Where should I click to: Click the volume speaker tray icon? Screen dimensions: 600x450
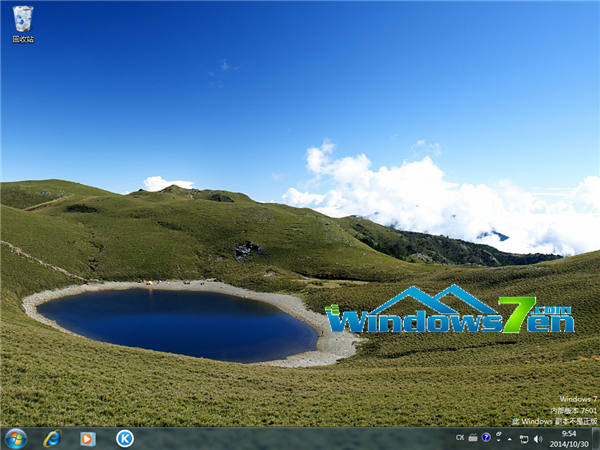click(x=537, y=438)
